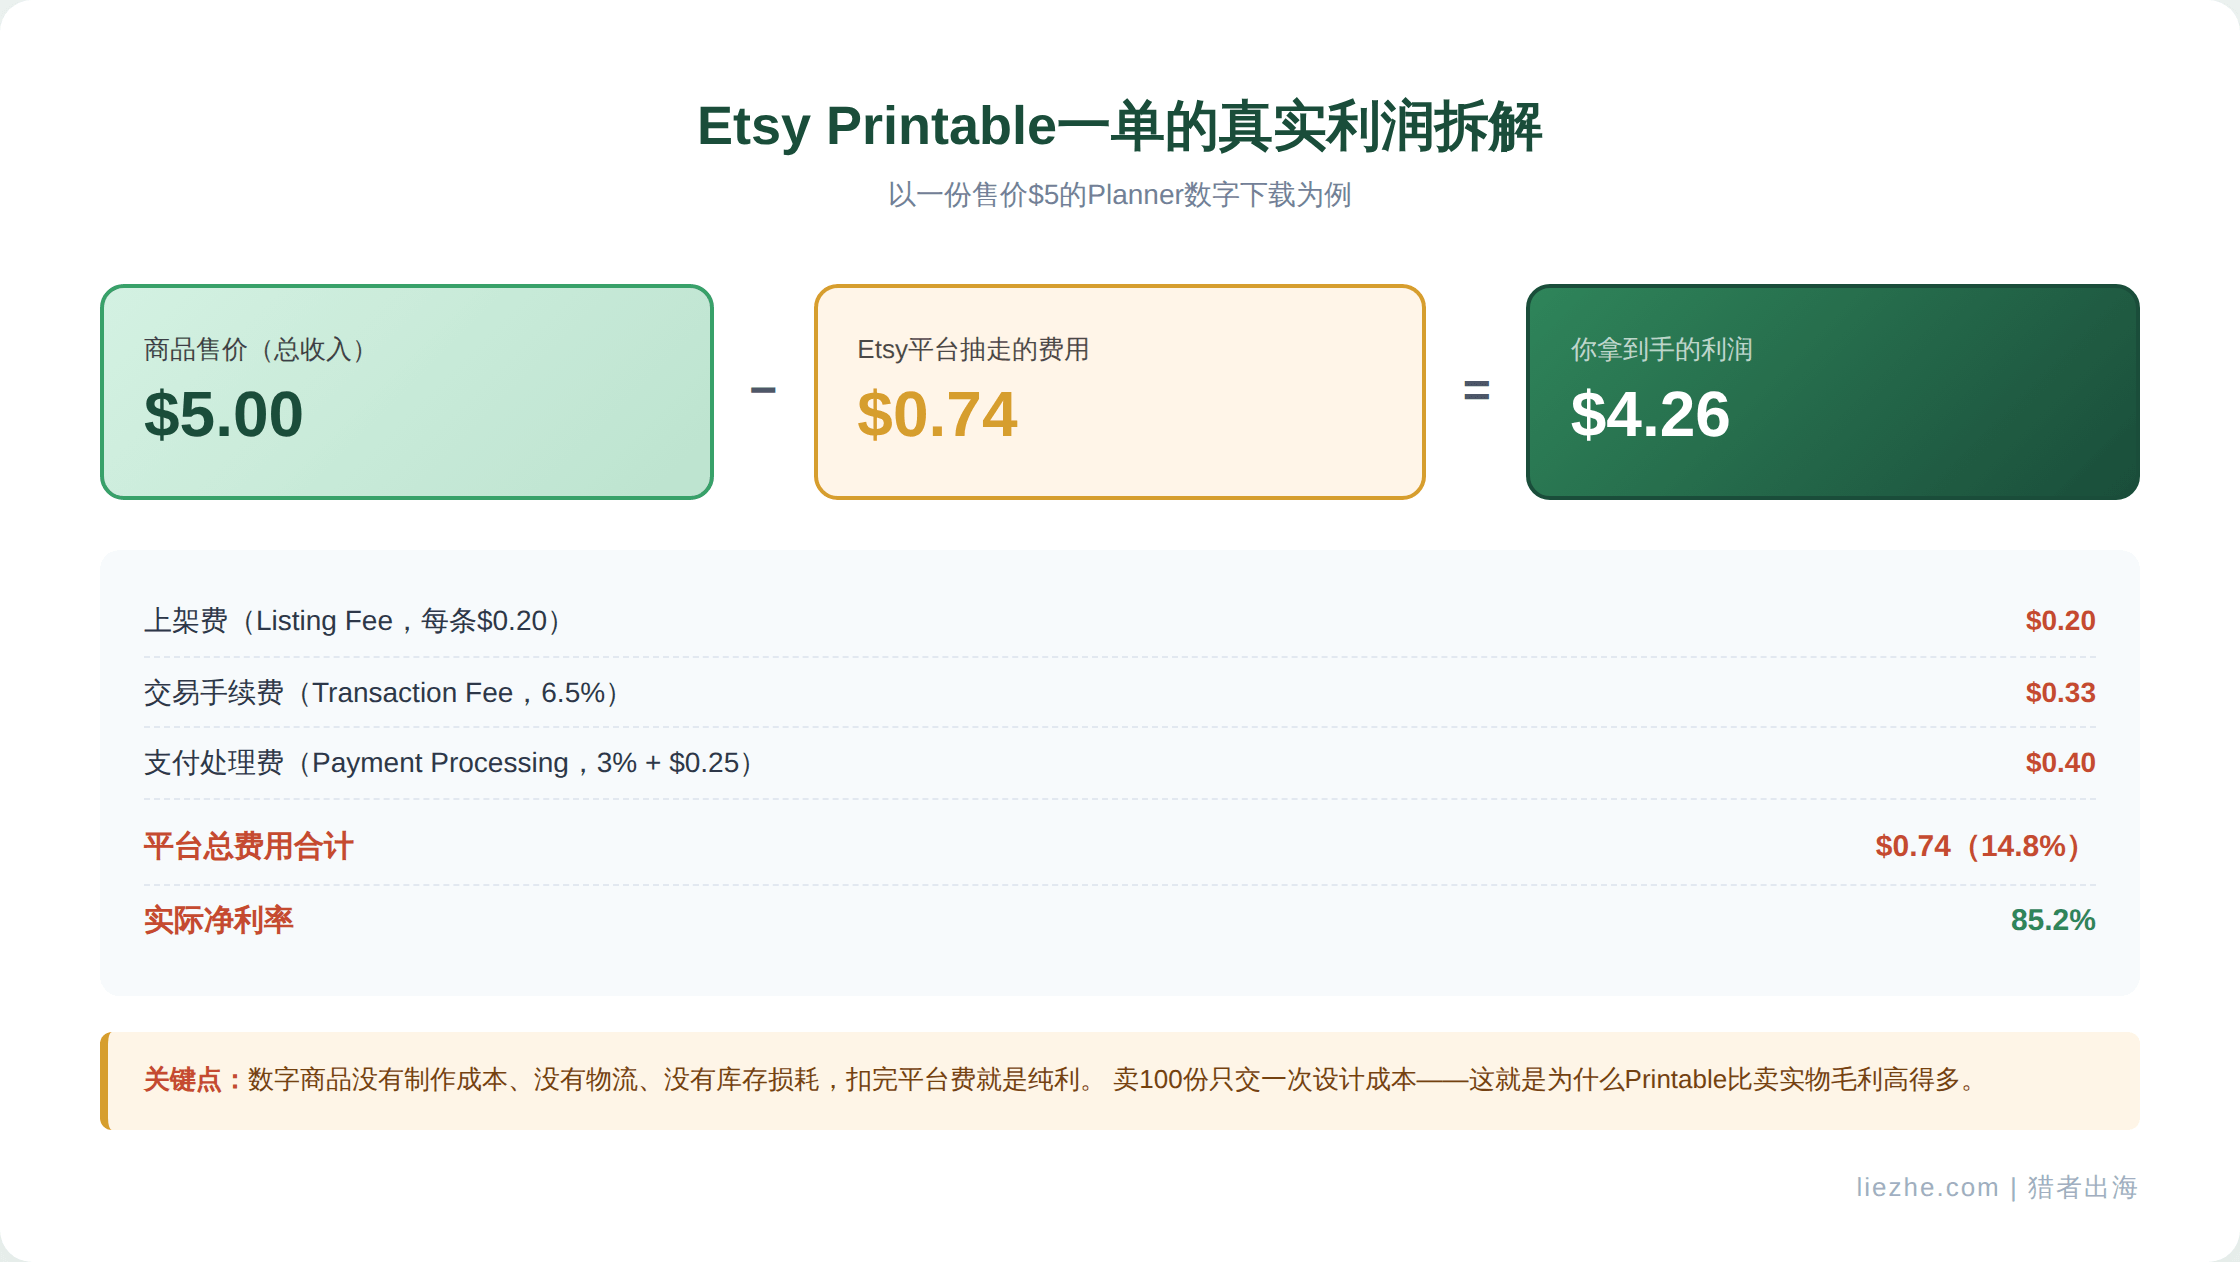Click the $5.00 price value

[x=224, y=414]
